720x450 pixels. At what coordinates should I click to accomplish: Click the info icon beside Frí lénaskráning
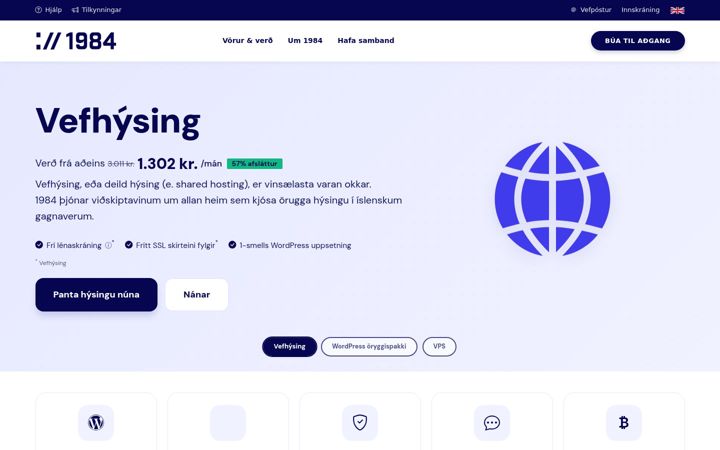coord(108,245)
